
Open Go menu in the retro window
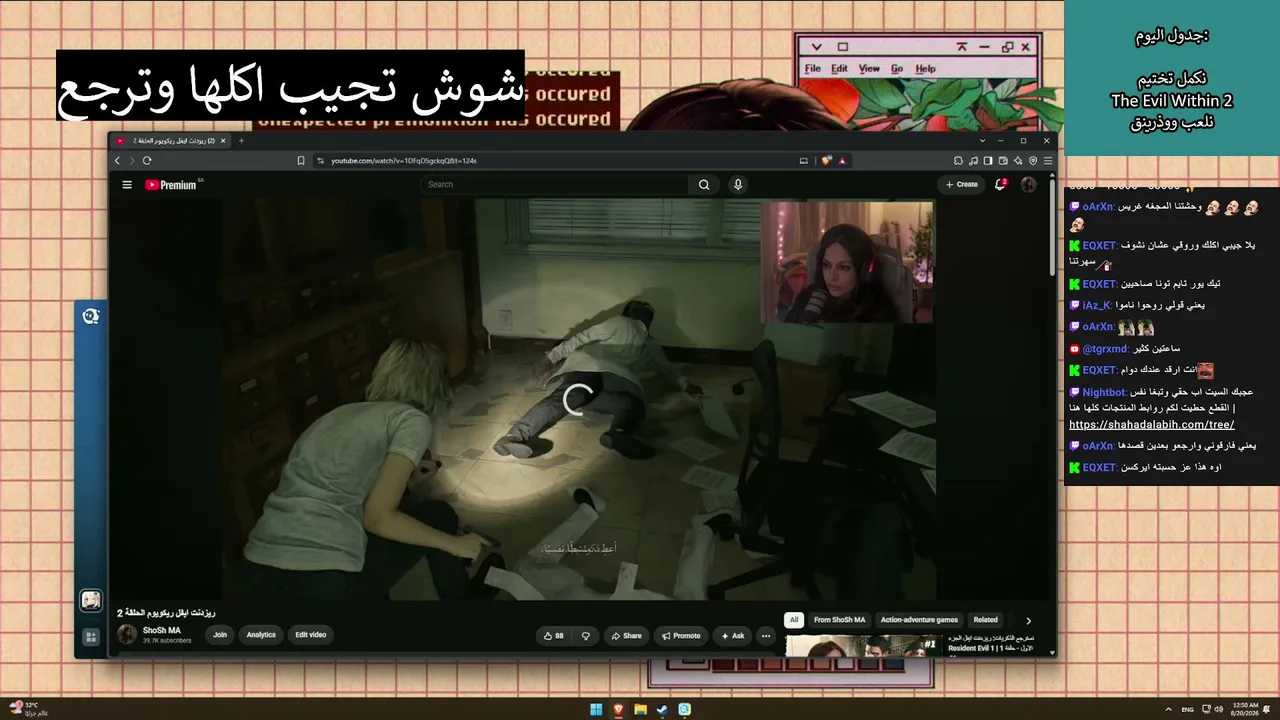pyautogui.click(x=897, y=69)
